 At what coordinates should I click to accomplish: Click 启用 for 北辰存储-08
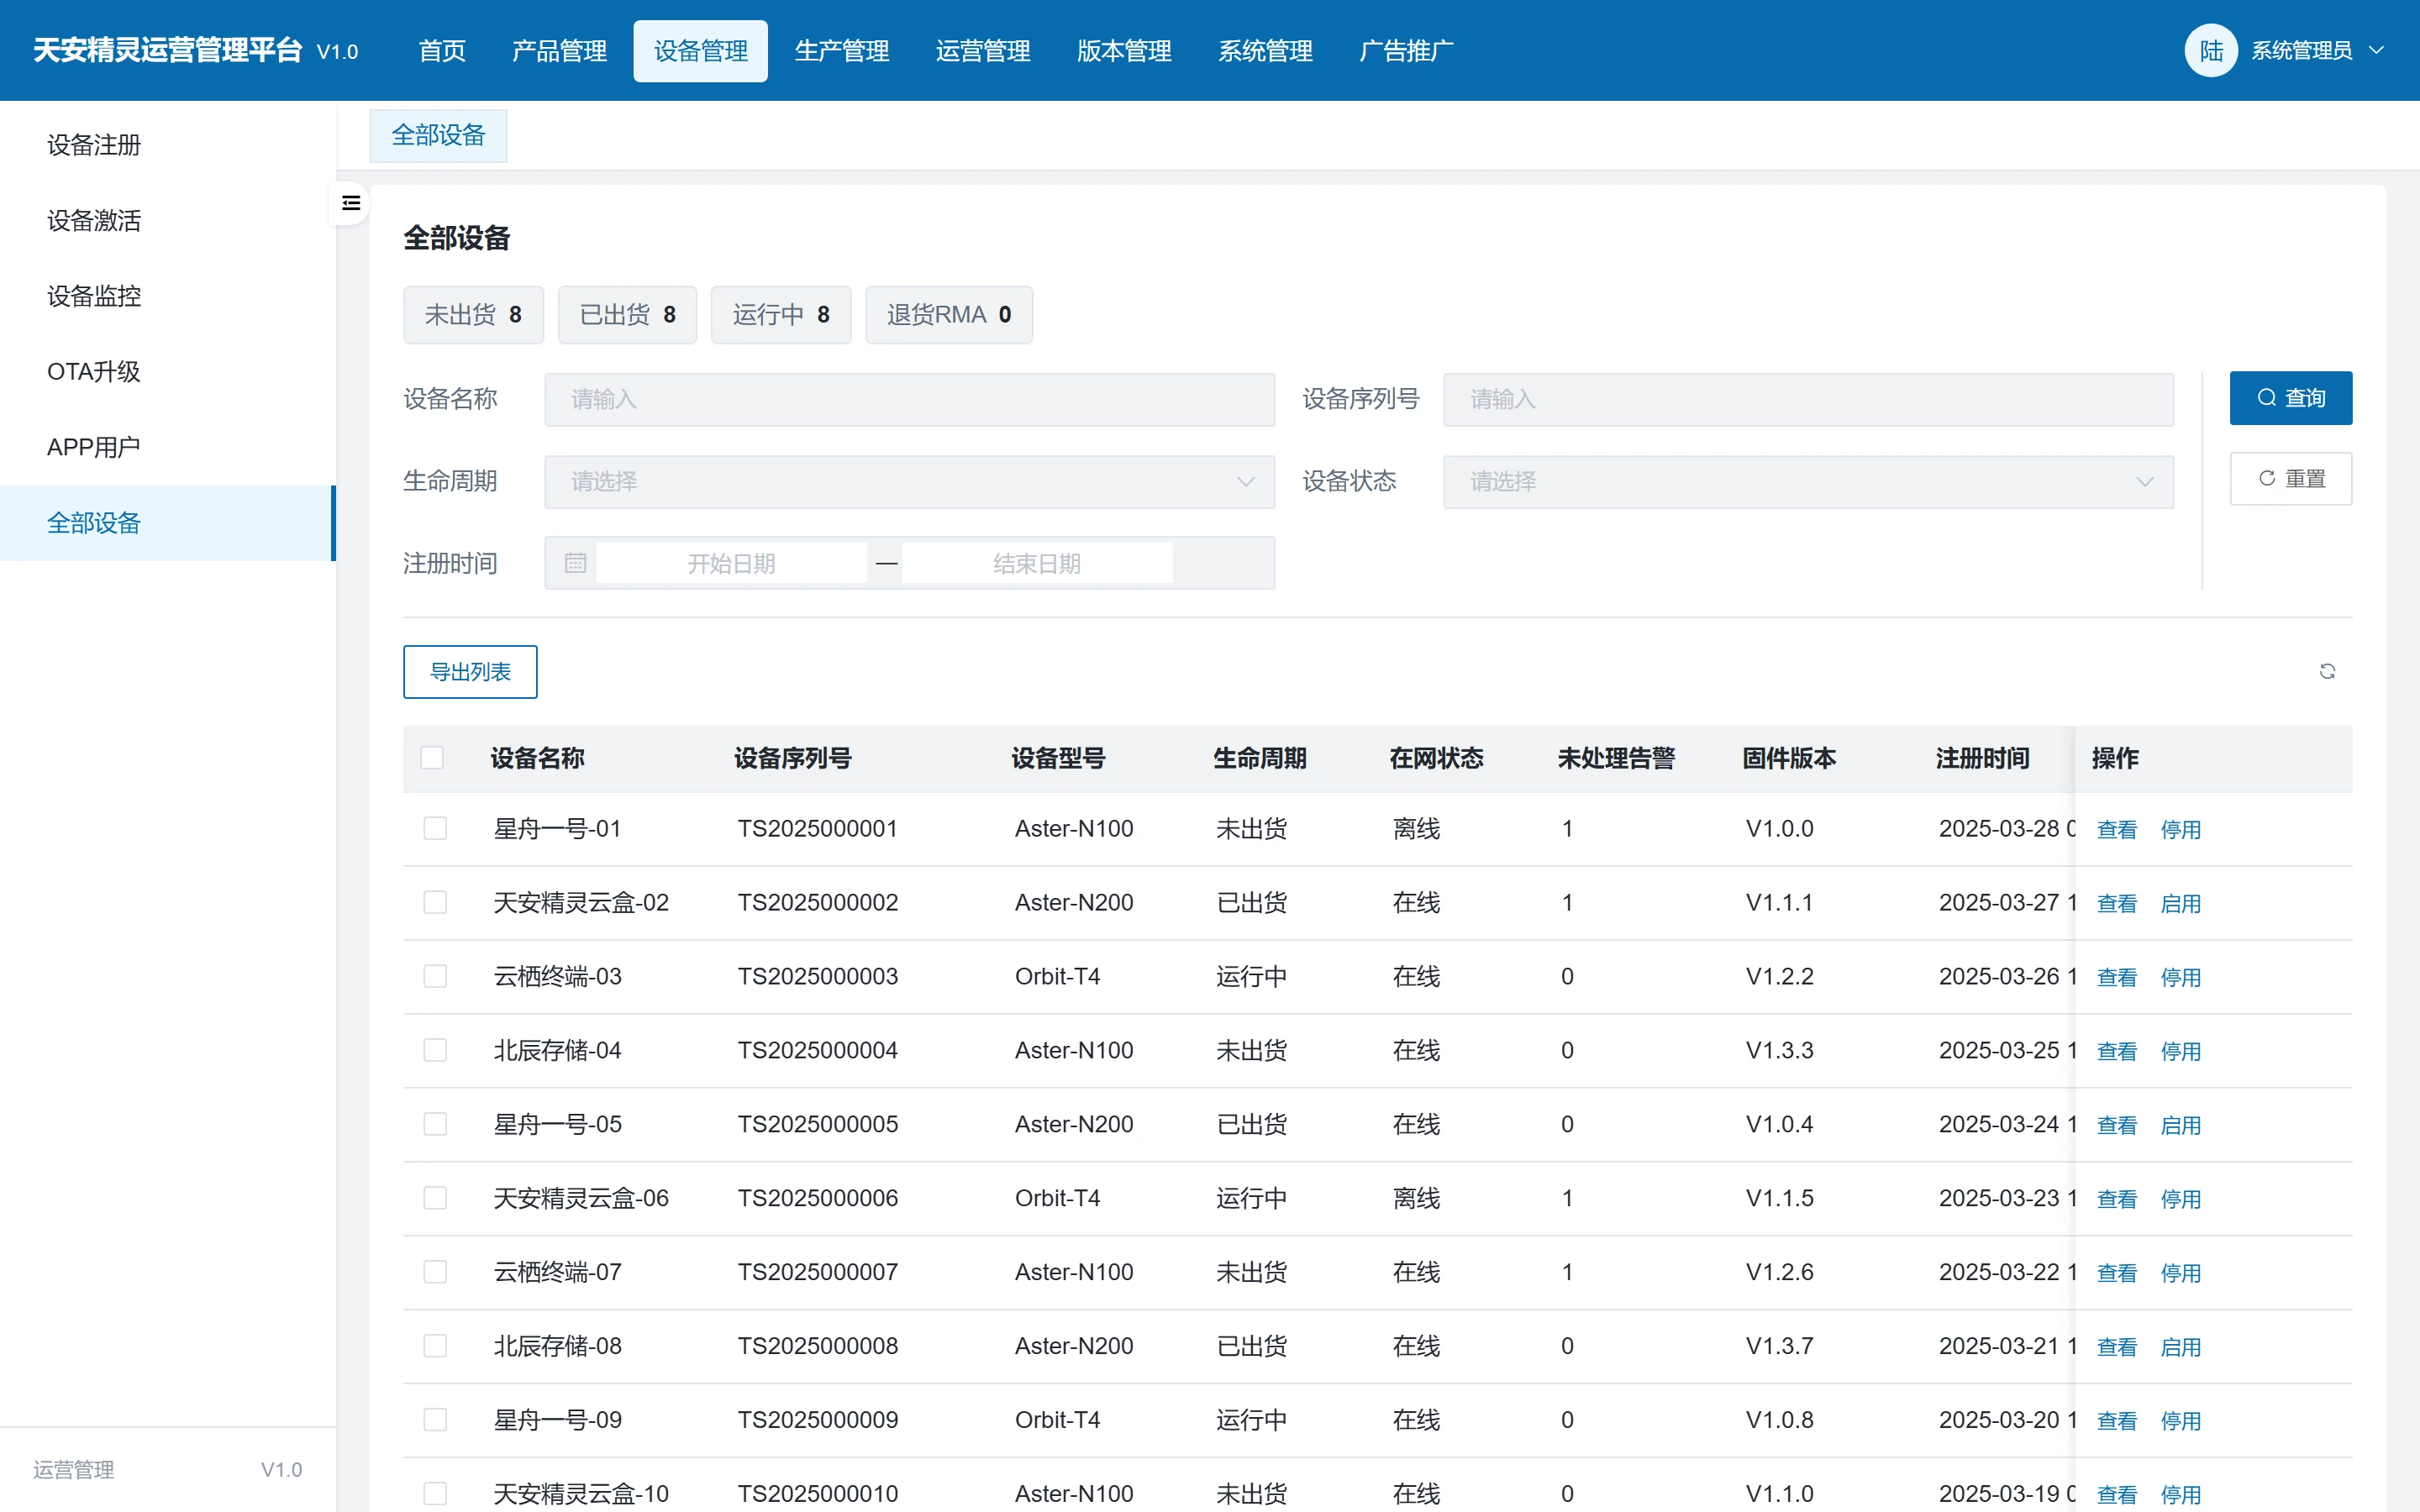[2180, 1347]
